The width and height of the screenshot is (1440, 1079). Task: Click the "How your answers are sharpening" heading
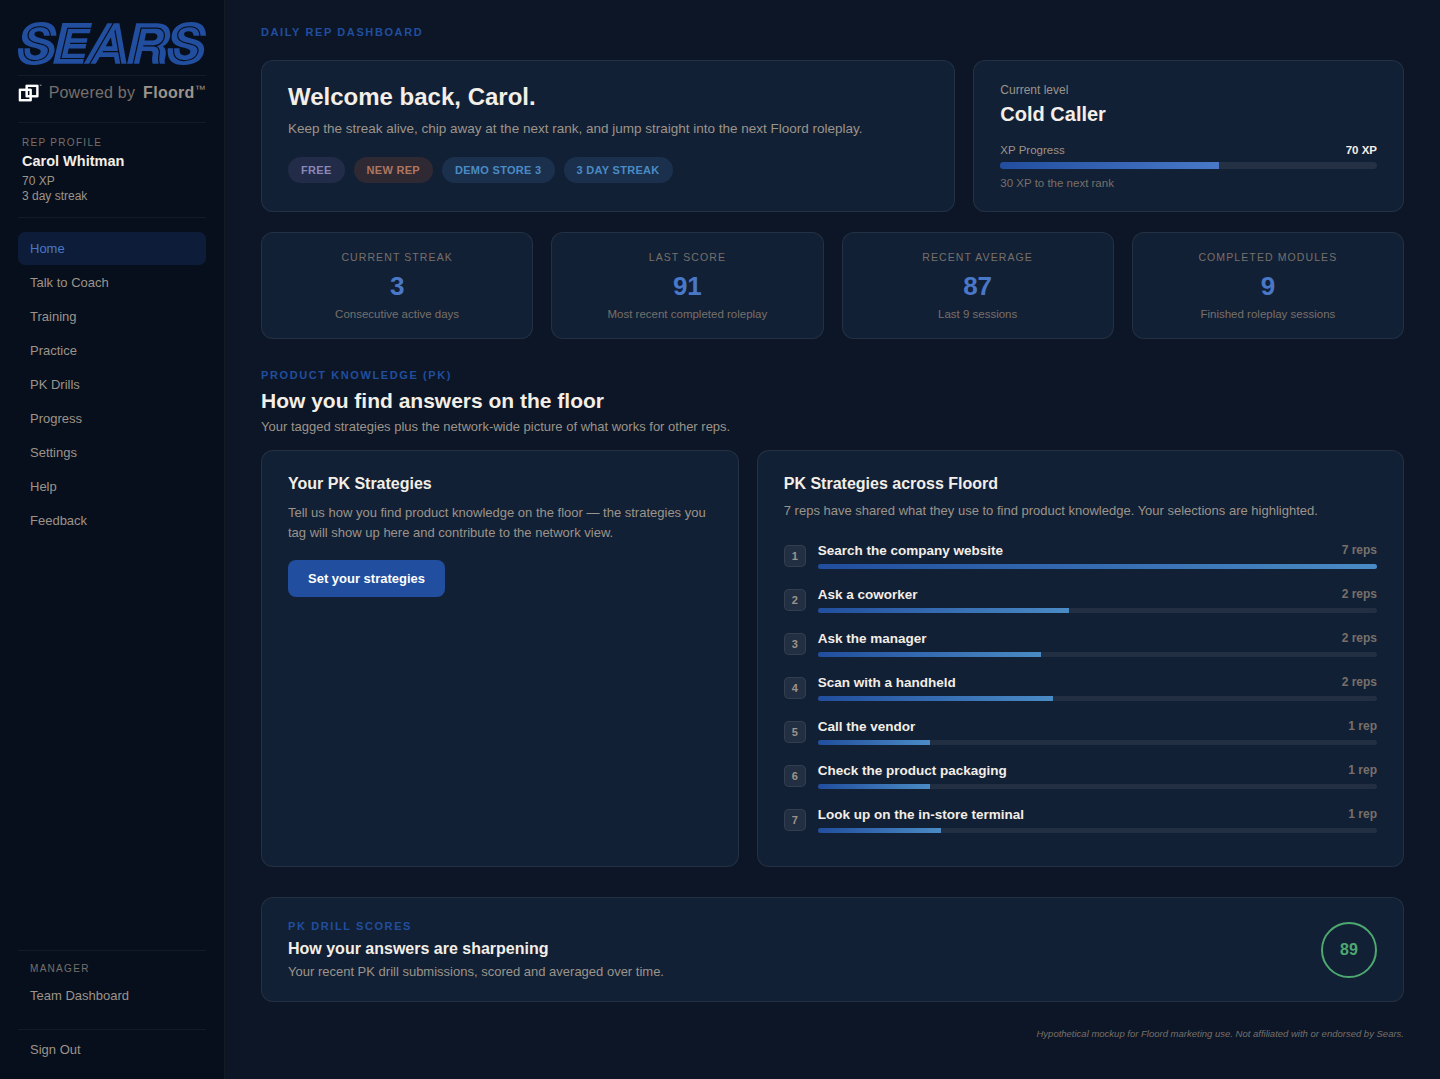coord(418,949)
